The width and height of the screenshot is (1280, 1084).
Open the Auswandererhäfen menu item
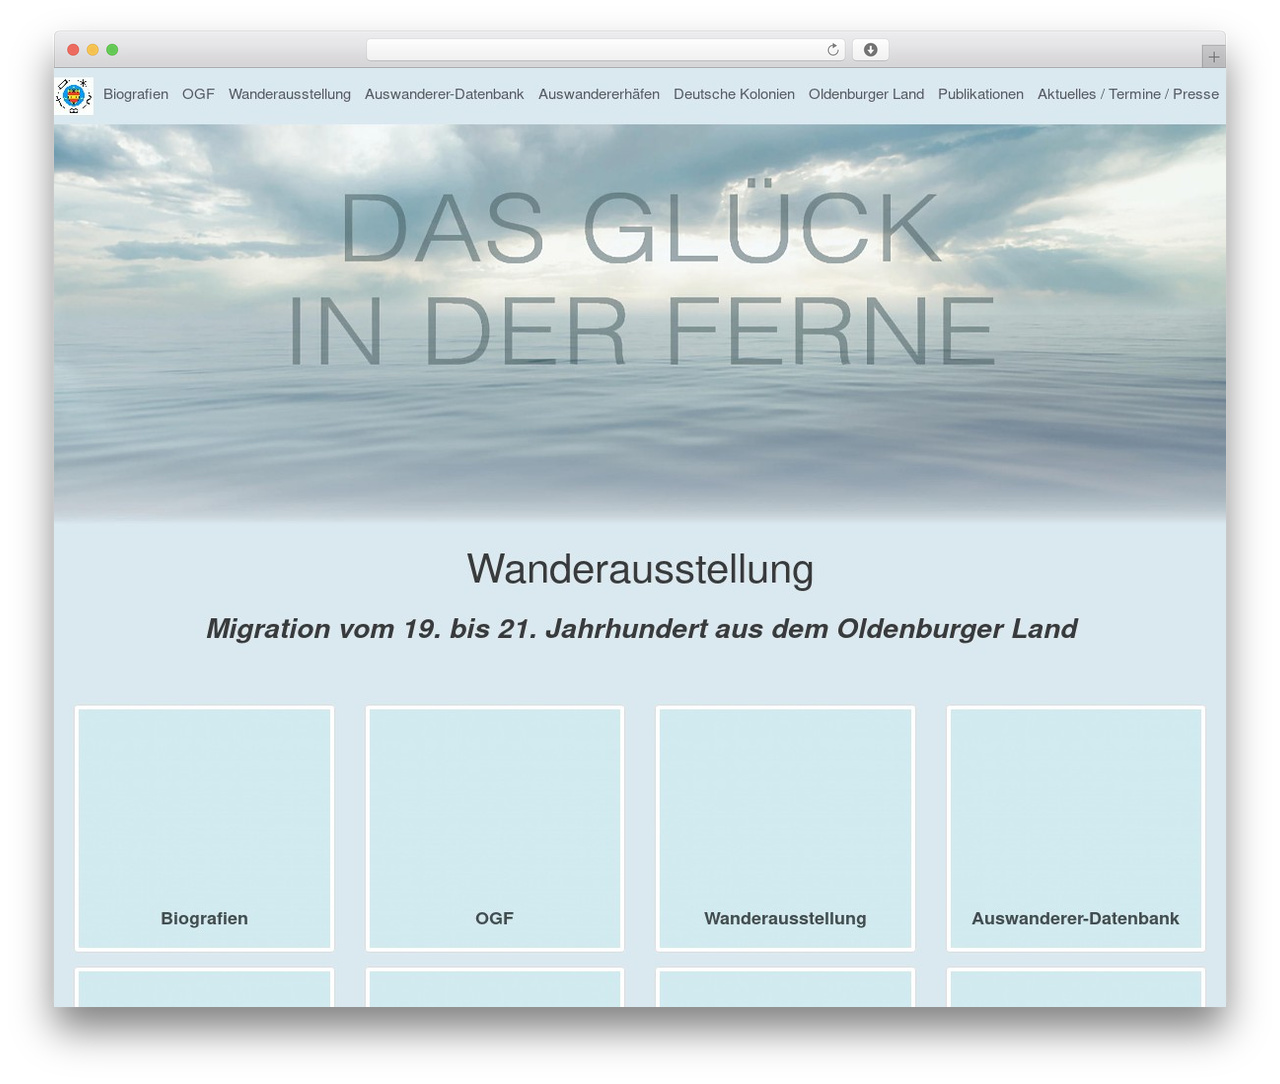tap(599, 94)
